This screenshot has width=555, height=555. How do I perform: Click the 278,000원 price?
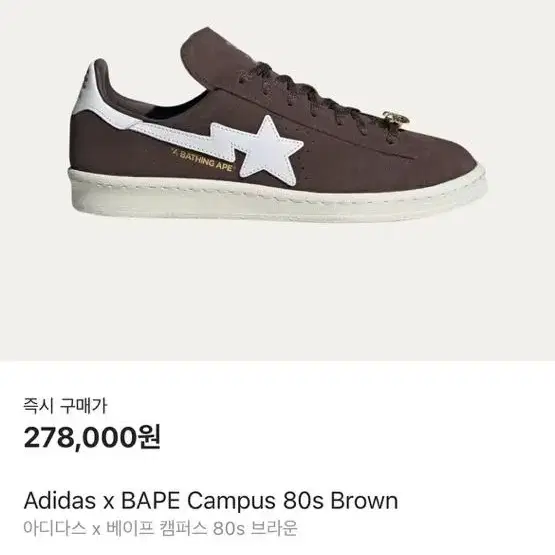(x=92, y=437)
